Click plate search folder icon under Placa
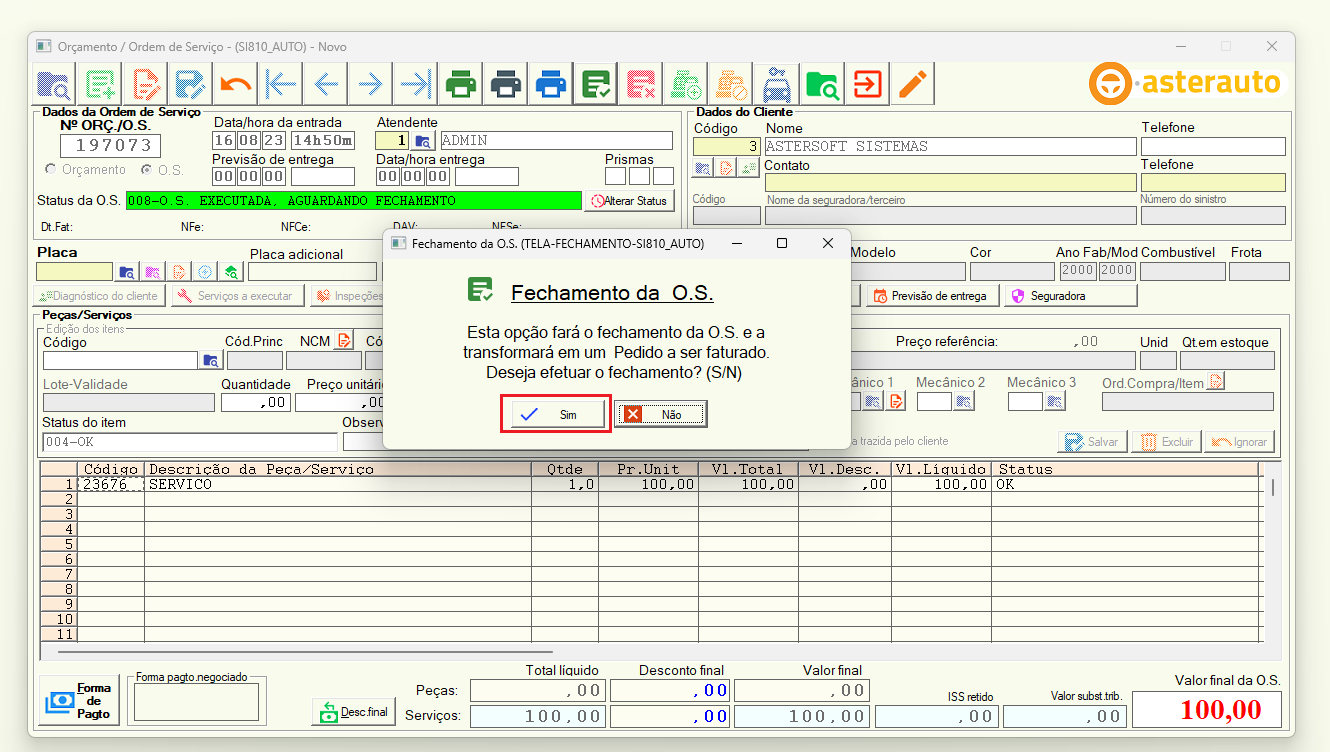The image size is (1330, 752). click(127, 271)
